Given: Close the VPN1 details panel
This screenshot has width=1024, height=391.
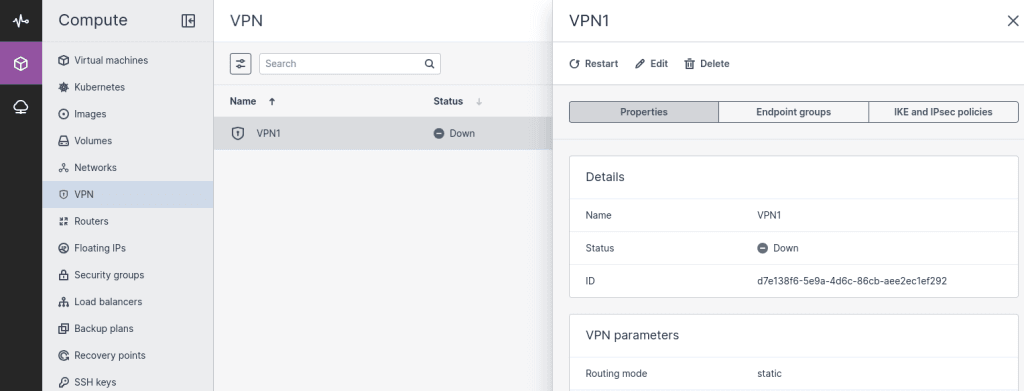Looking at the screenshot, I should (x=1013, y=21).
